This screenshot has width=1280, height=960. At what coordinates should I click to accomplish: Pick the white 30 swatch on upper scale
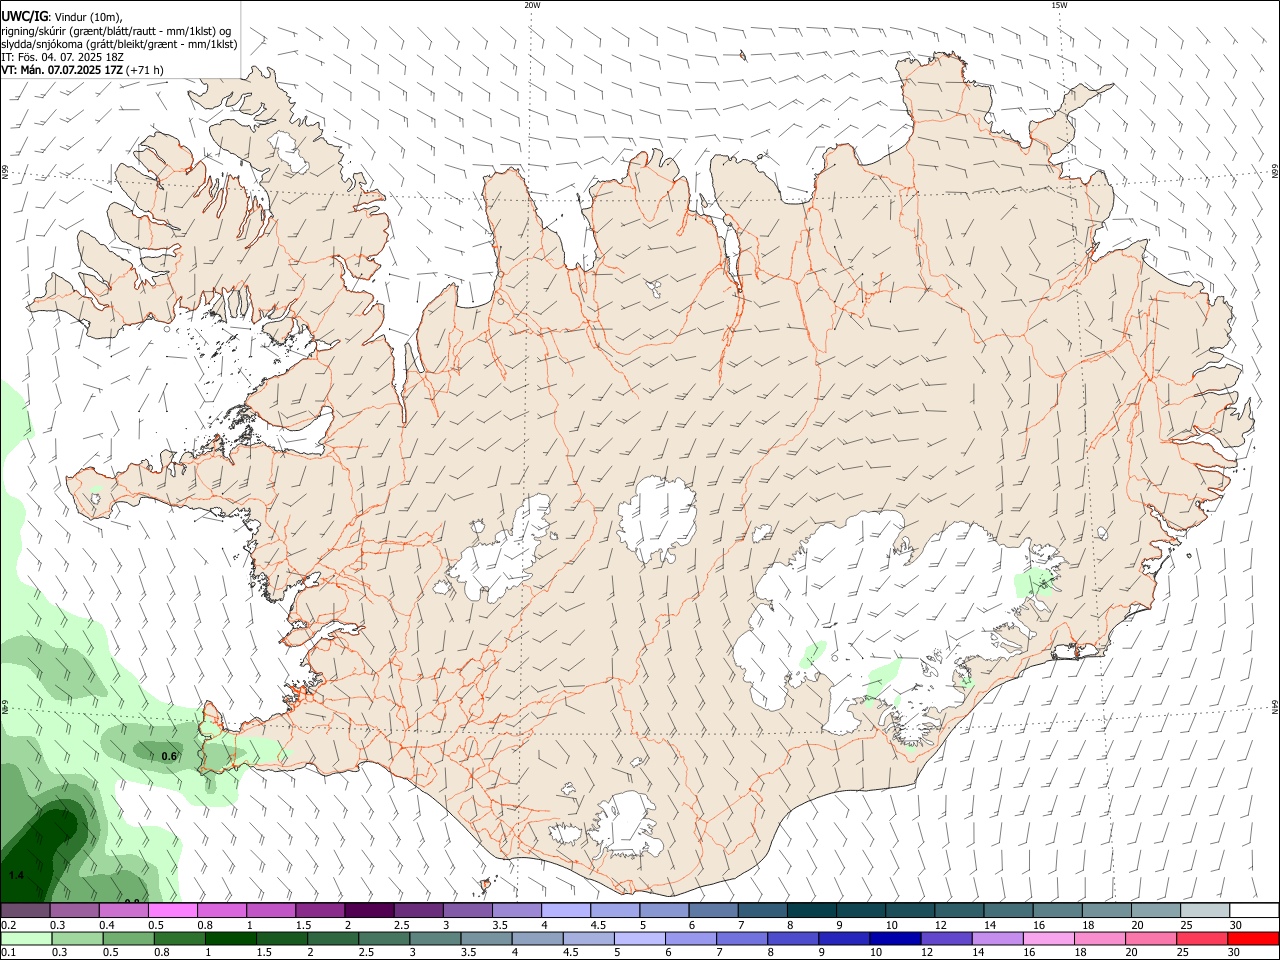tap(1254, 910)
